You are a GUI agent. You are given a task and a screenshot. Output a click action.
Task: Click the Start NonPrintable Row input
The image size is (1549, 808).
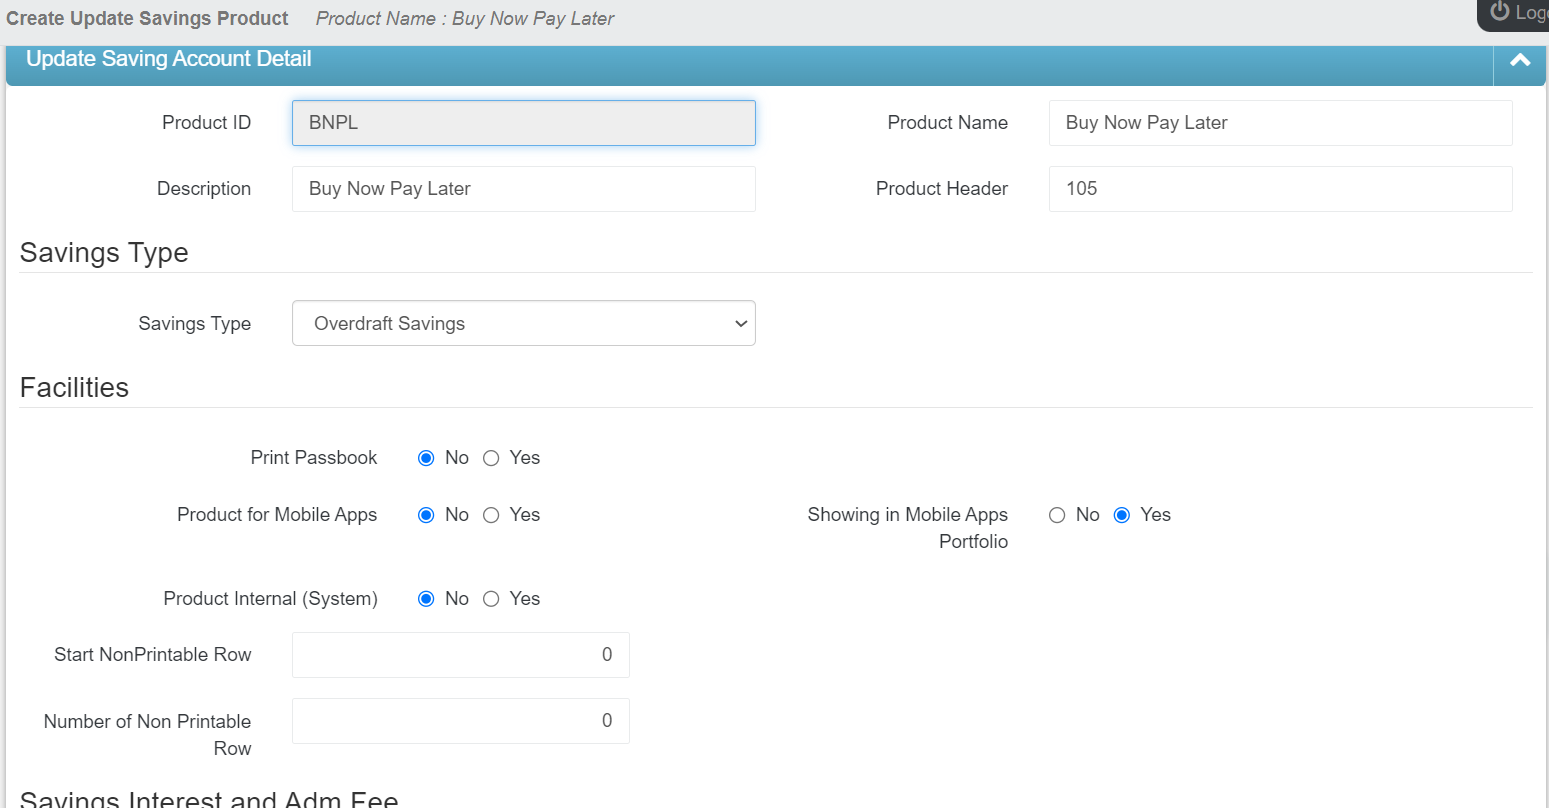coord(460,655)
